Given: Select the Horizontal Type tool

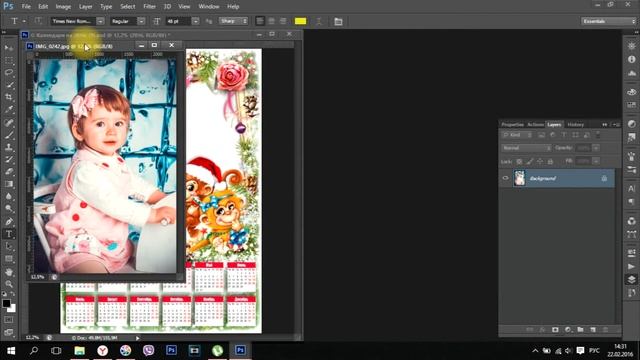Looking at the screenshot, I should coord(9,234).
